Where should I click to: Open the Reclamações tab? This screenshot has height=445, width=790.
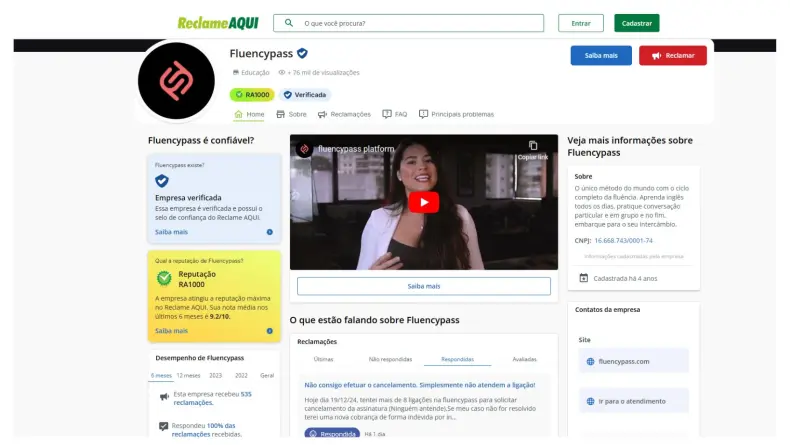point(344,114)
